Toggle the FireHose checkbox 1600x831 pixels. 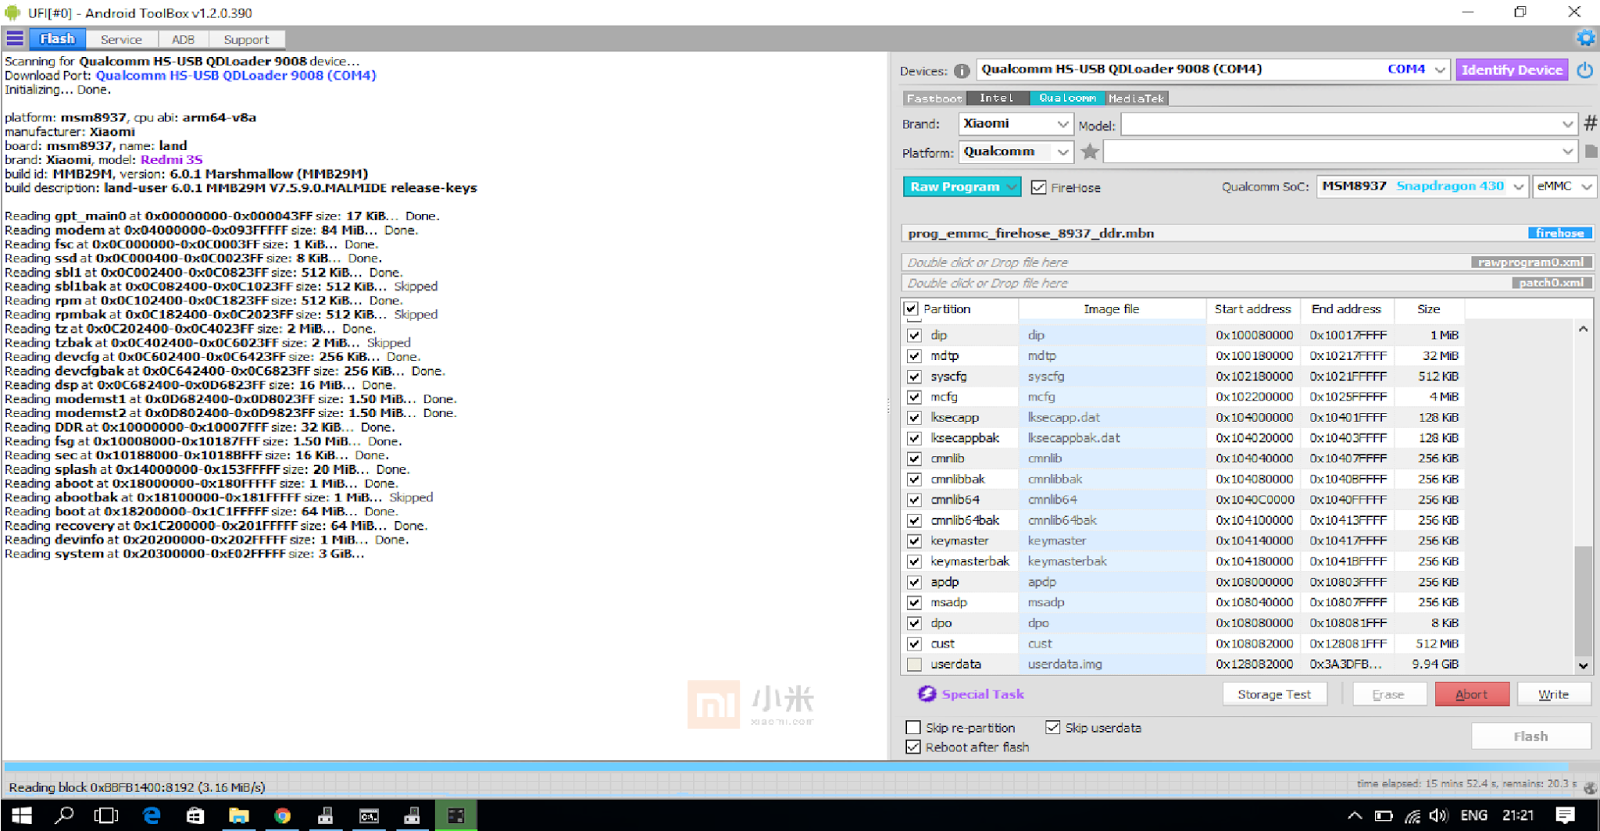click(x=1039, y=187)
